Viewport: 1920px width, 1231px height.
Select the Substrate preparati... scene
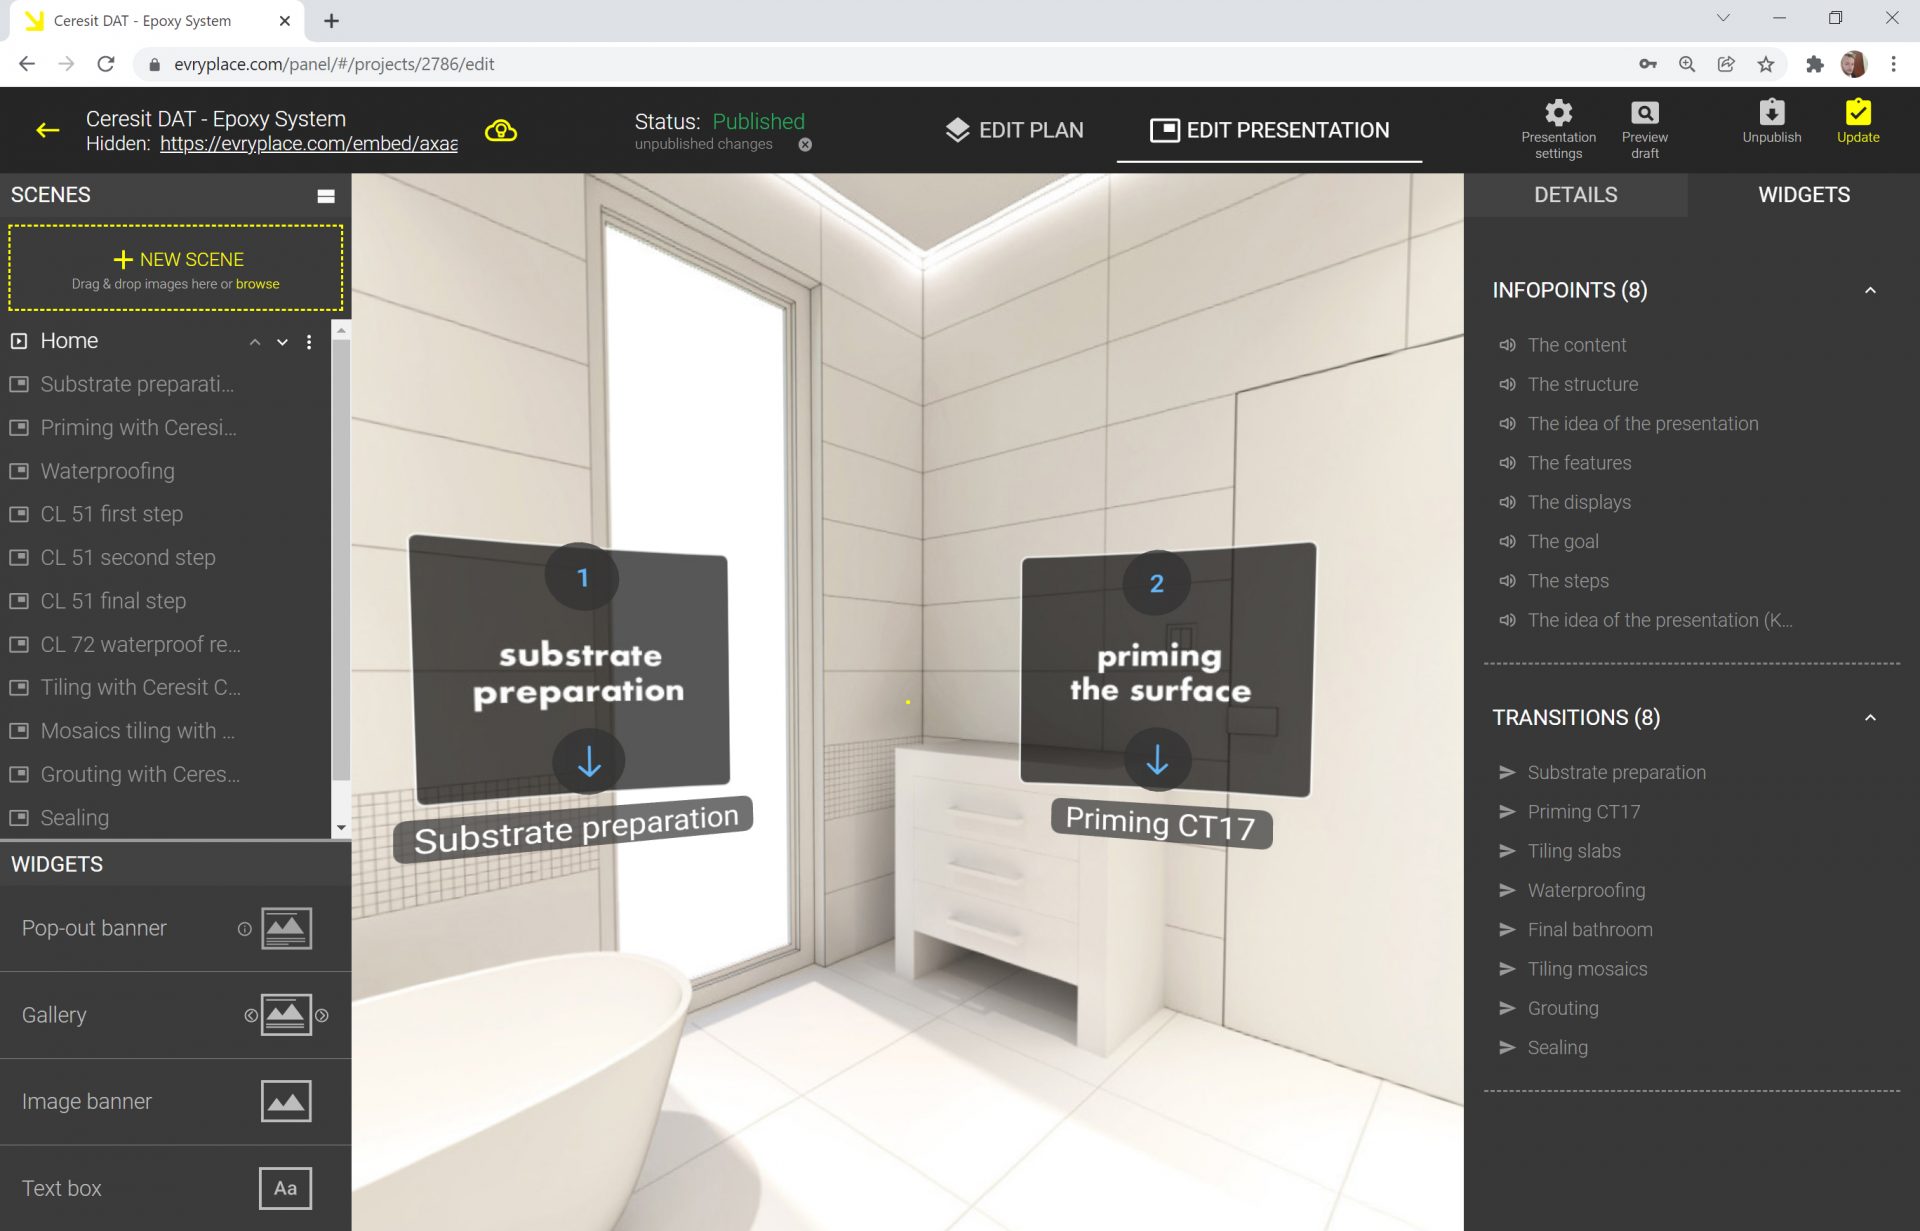(x=137, y=384)
